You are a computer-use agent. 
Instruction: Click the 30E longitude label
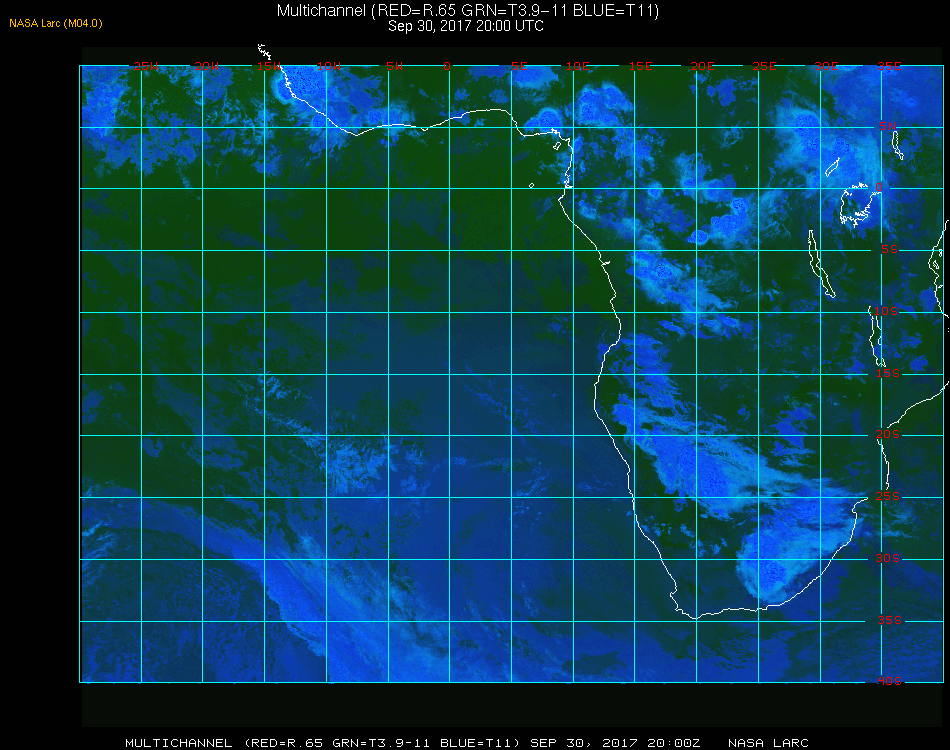click(826, 66)
